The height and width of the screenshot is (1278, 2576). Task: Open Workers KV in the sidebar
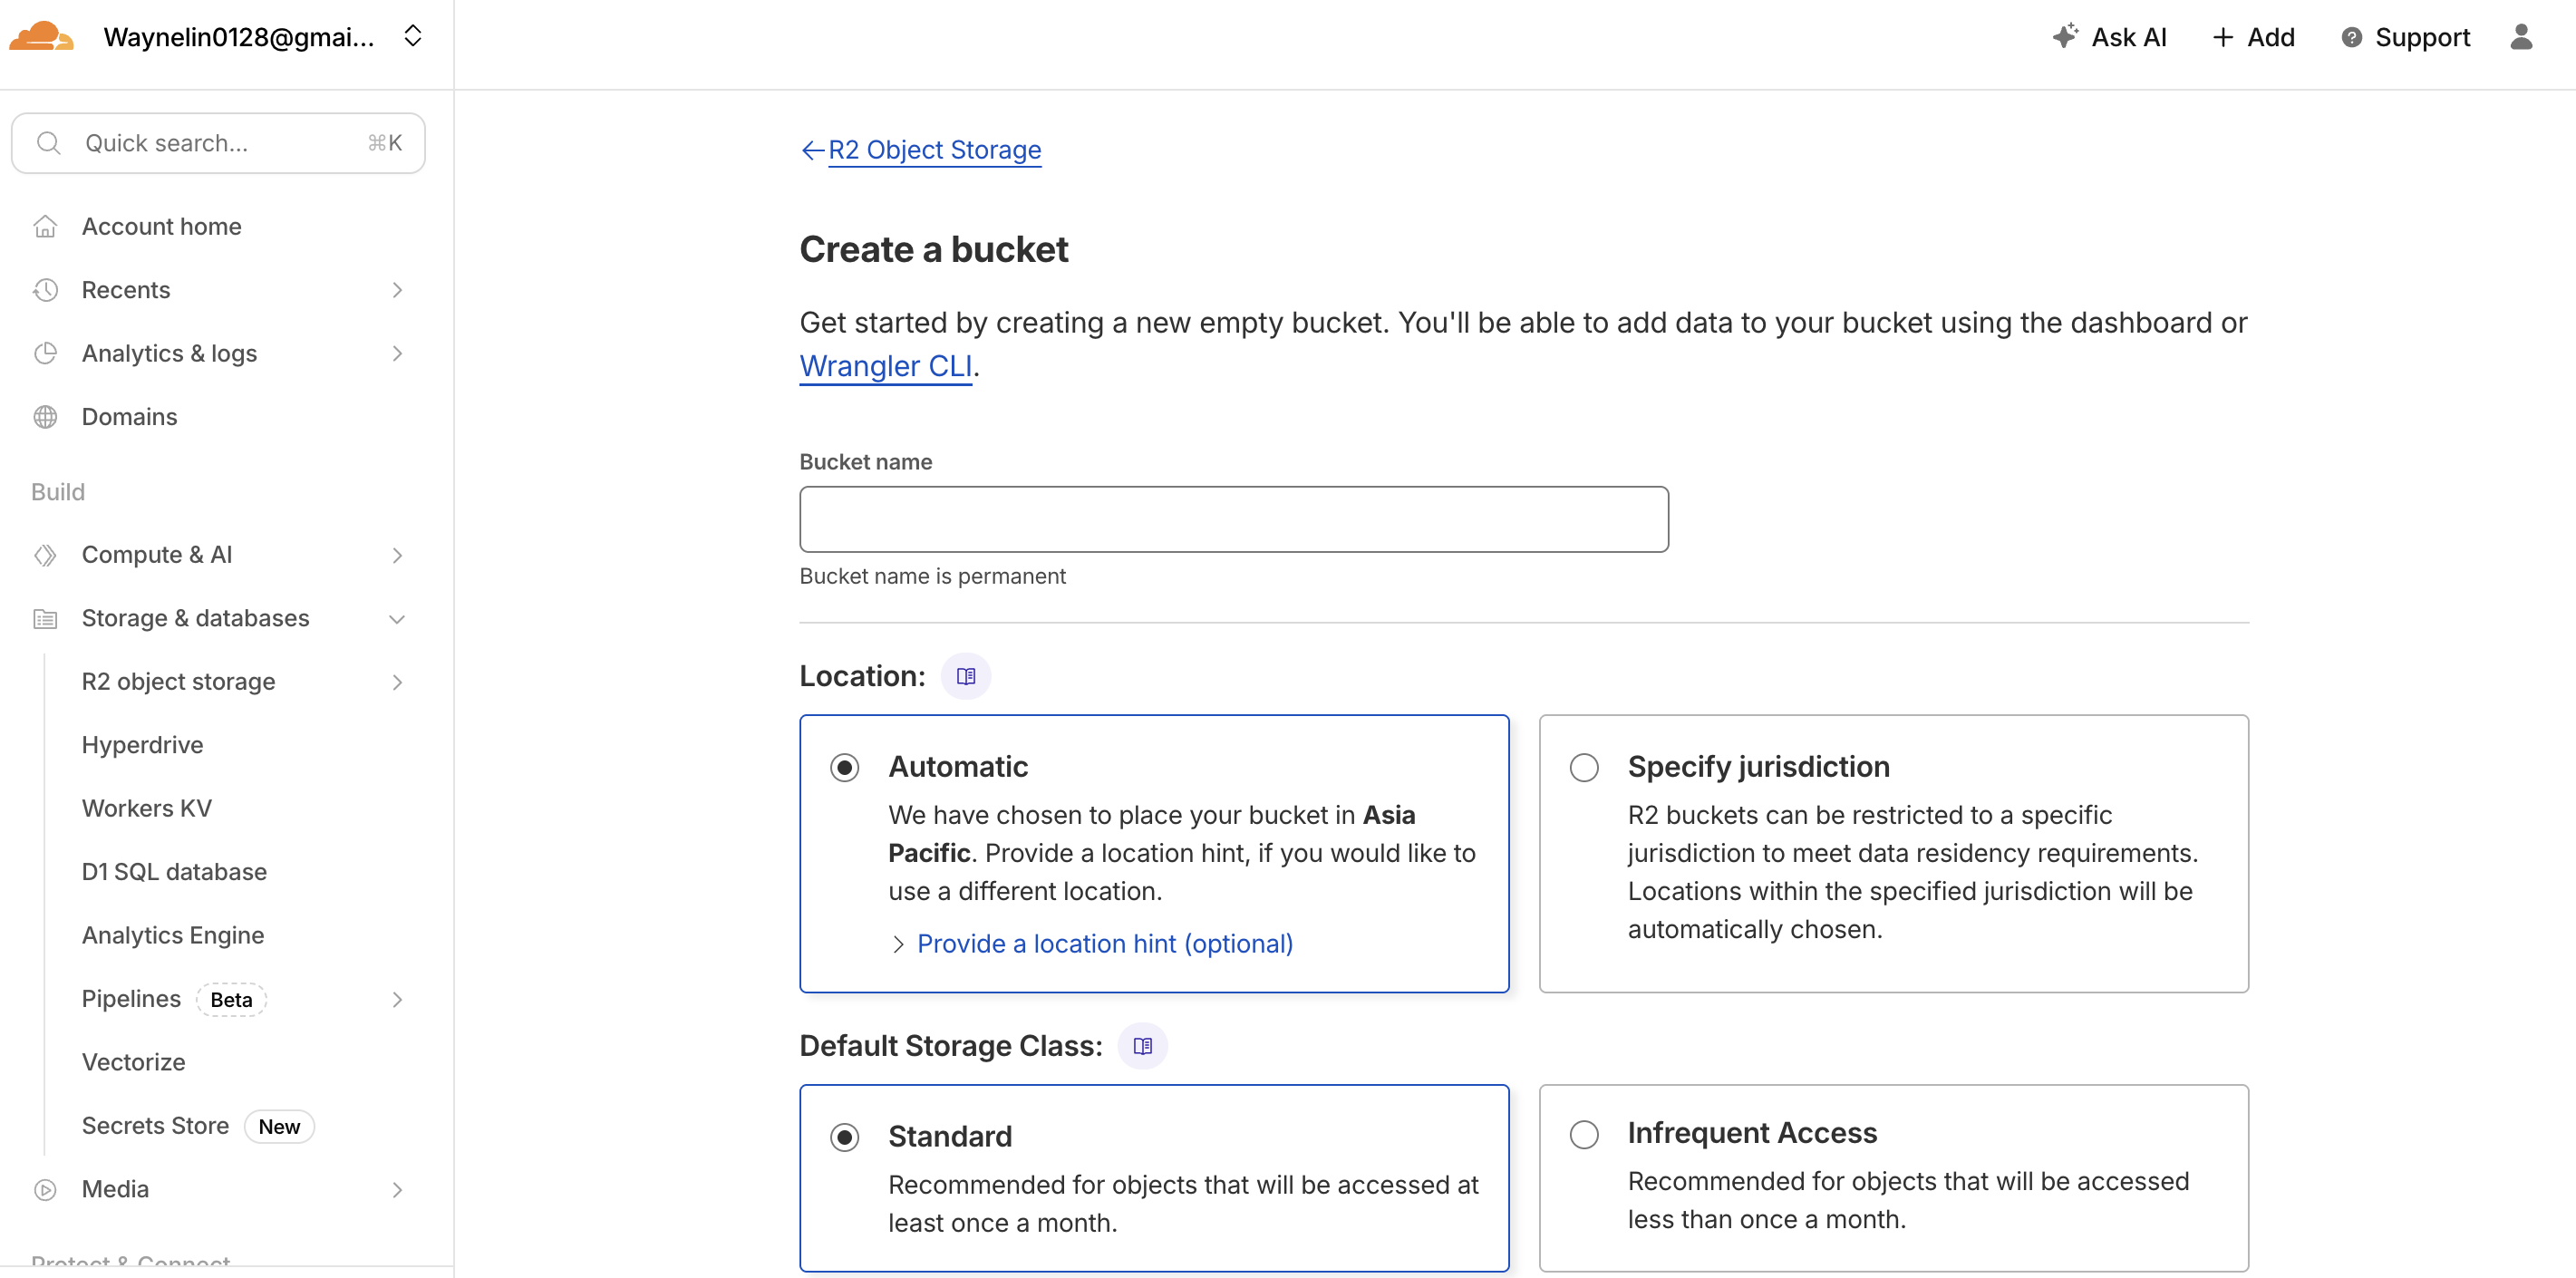[147, 808]
